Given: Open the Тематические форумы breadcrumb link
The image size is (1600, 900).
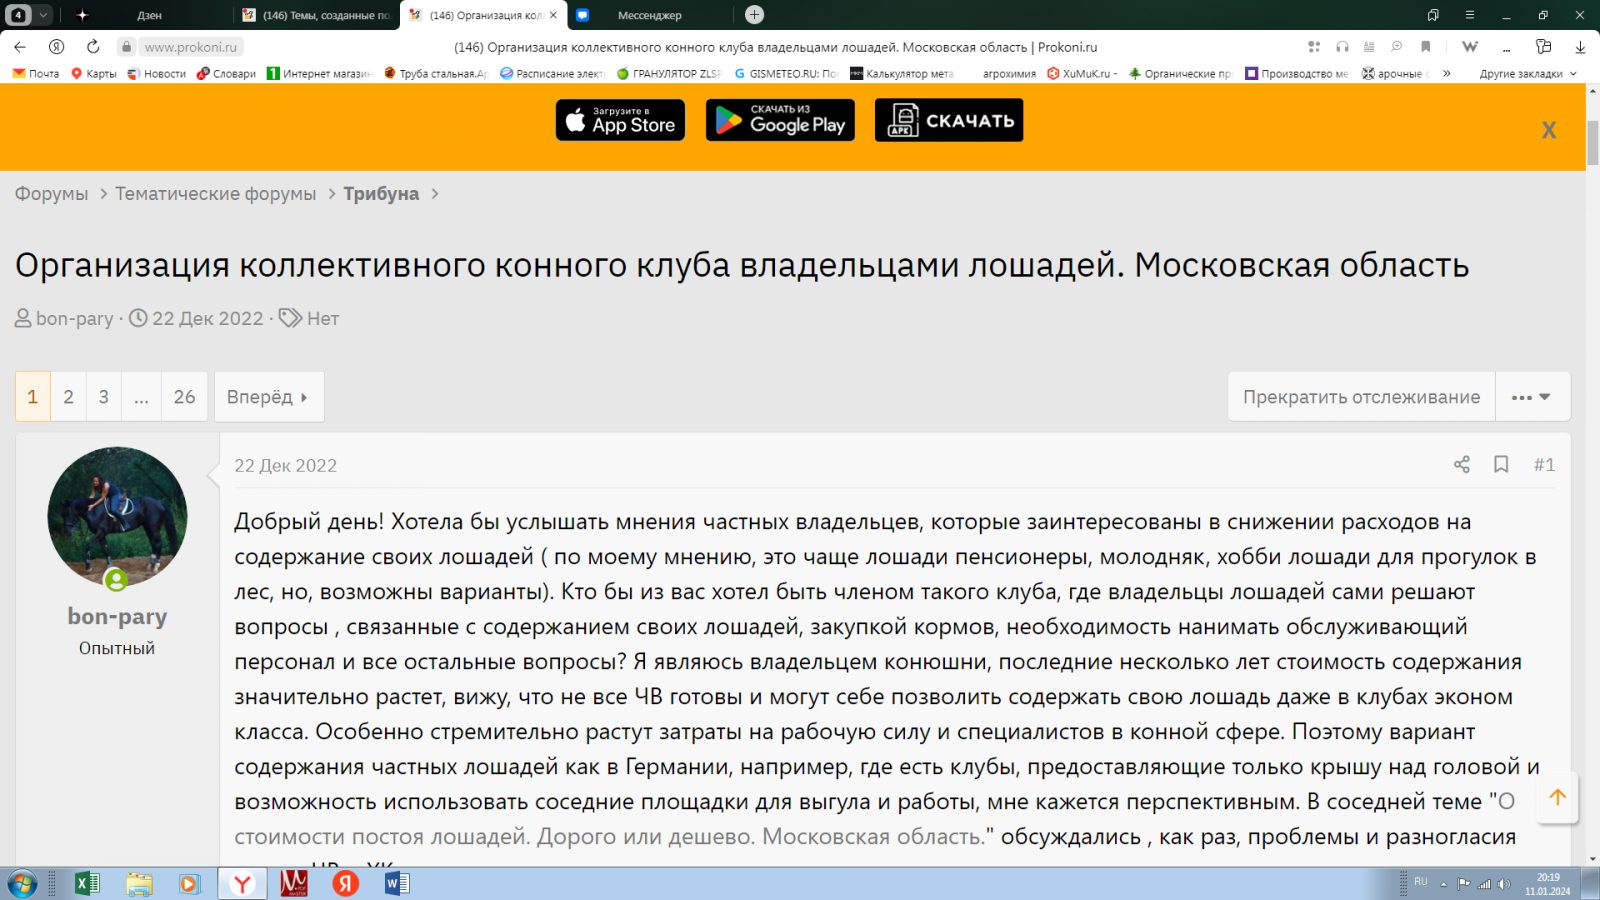Looking at the screenshot, I should [x=215, y=194].
